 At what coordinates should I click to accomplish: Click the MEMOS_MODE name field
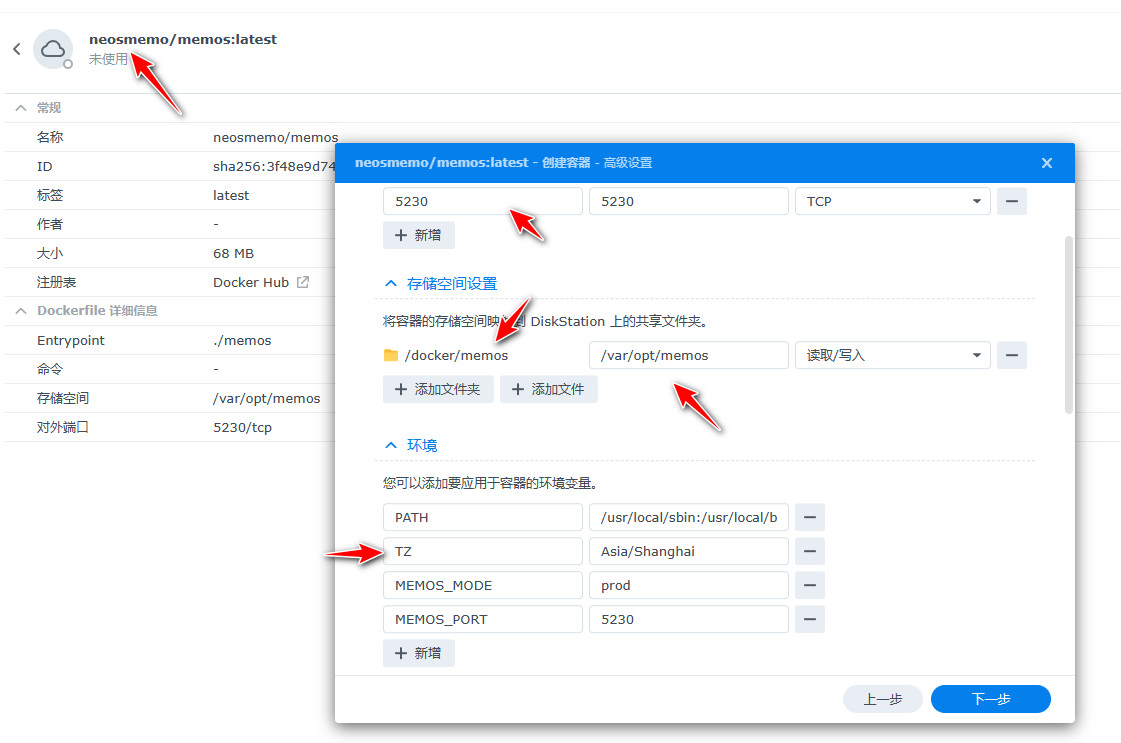pos(483,586)
